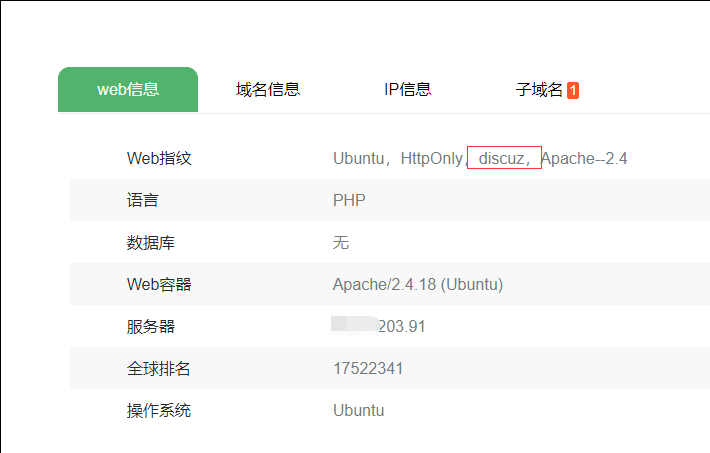The height and width of the screenshot is (453, 710).
Task: Click the Apache--2.4 fingerprint value
Action: pos(584,159)
